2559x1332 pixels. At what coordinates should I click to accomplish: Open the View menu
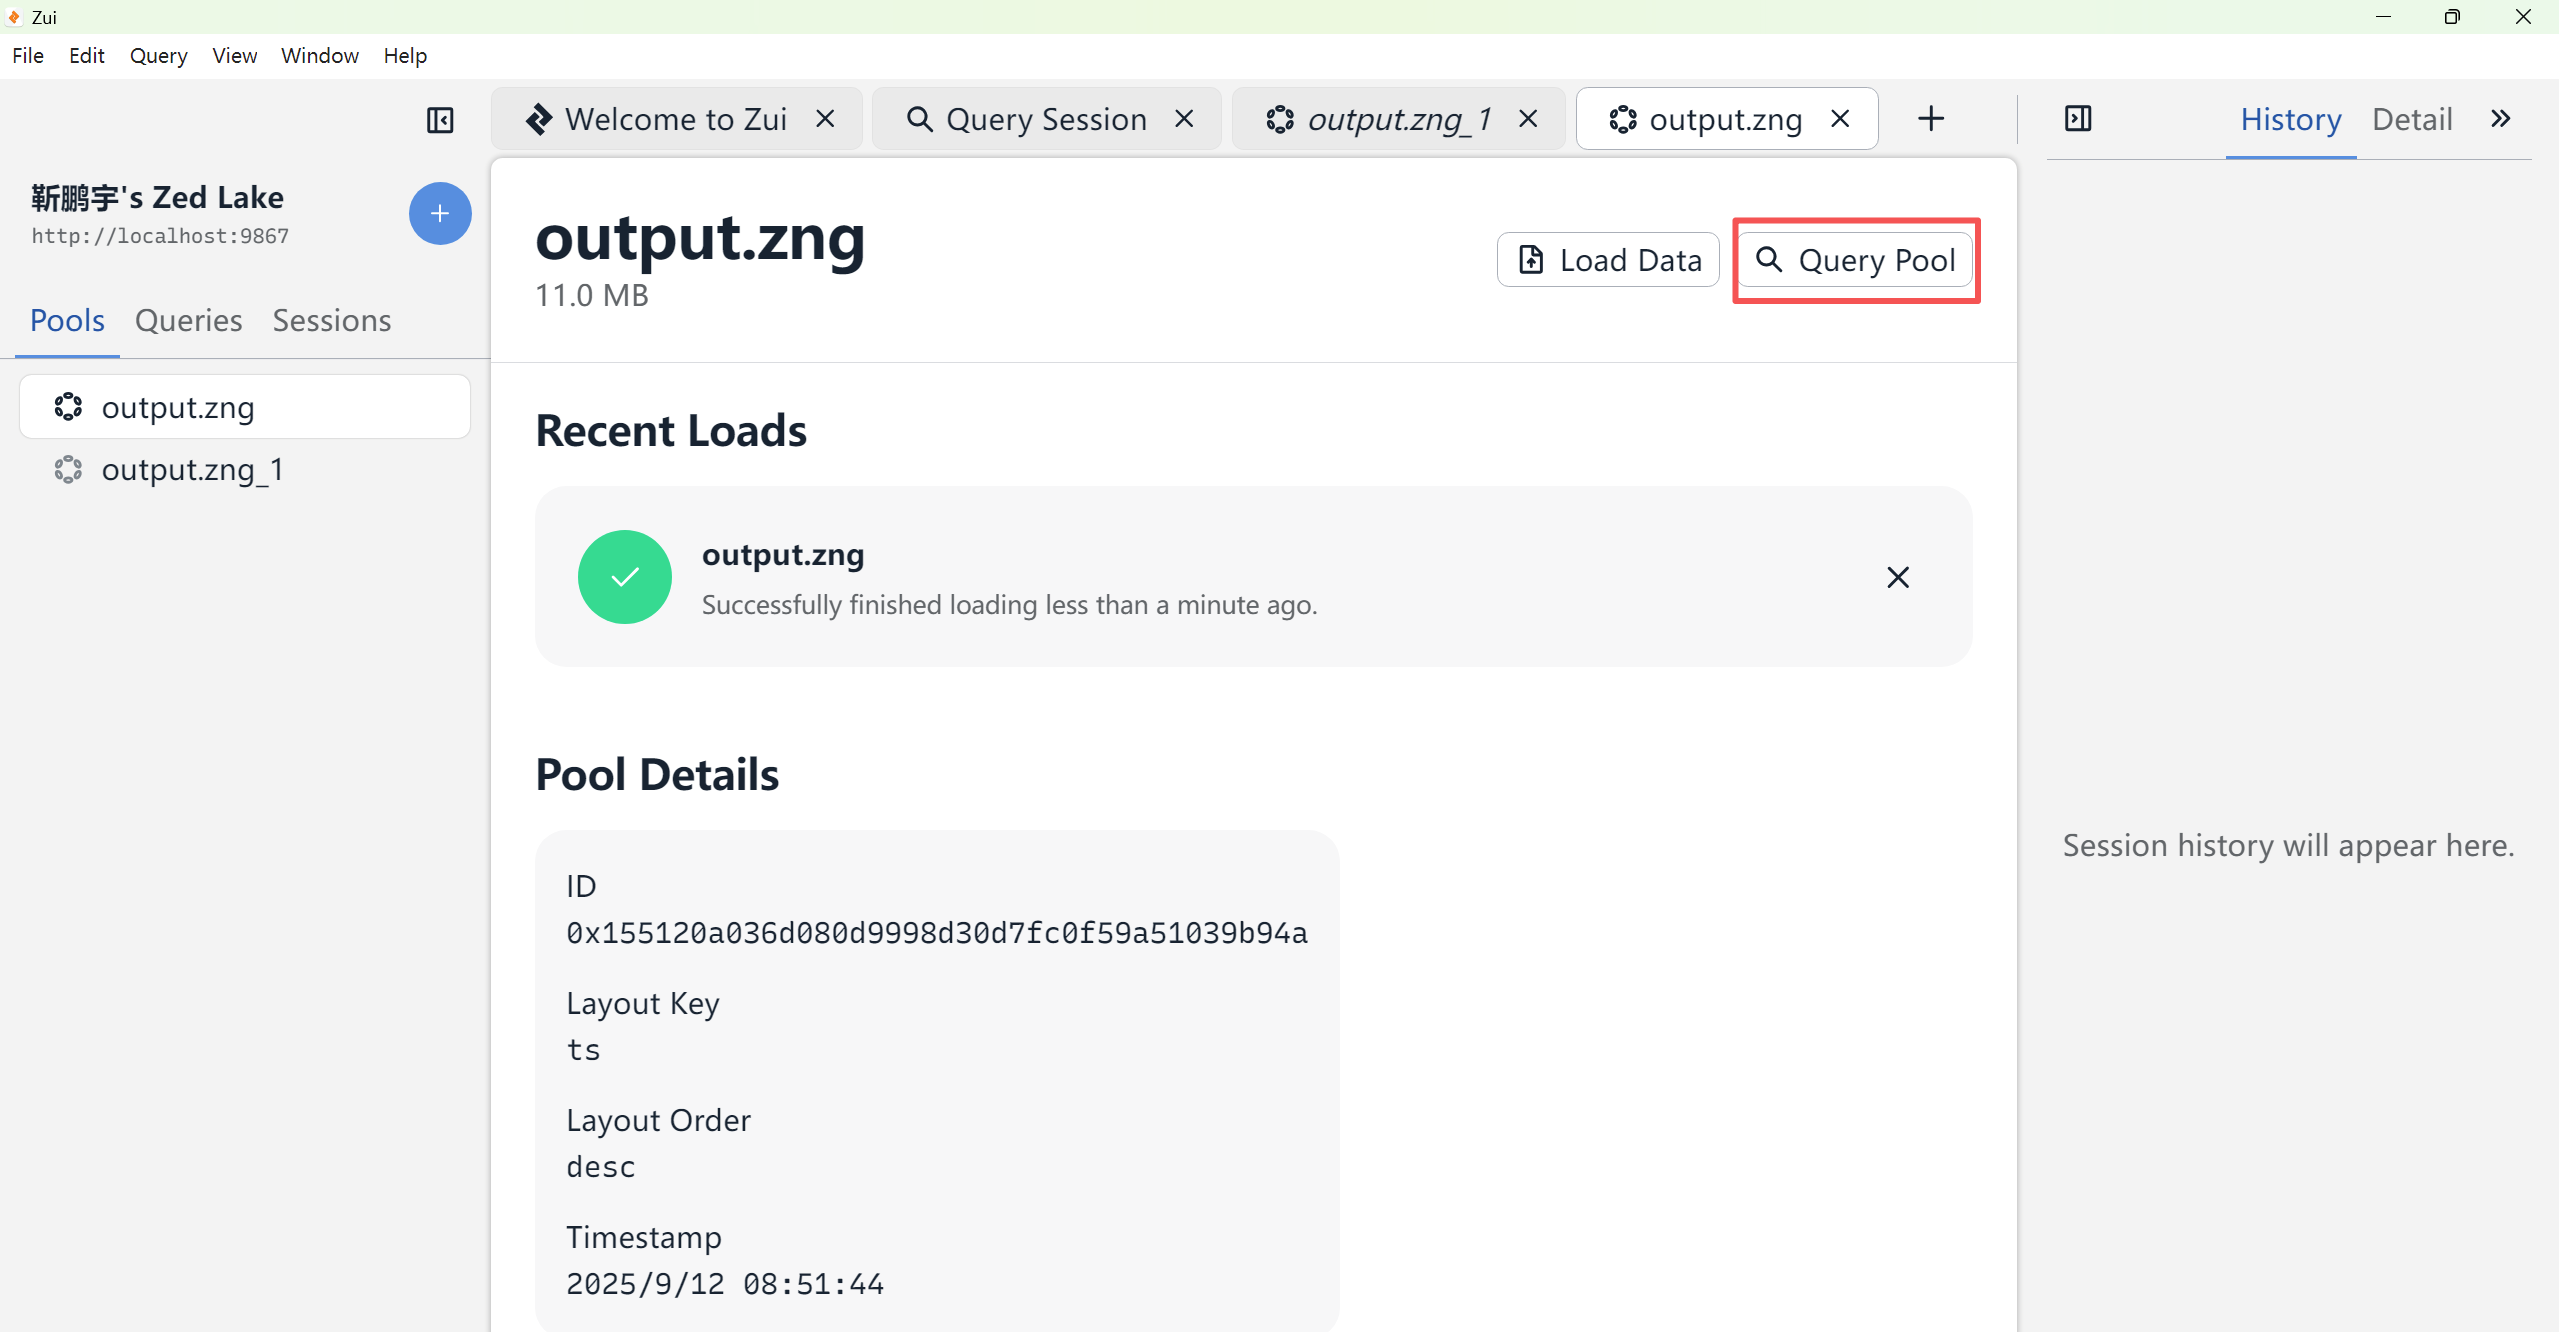pyautogui.click(x=234, y=56)
